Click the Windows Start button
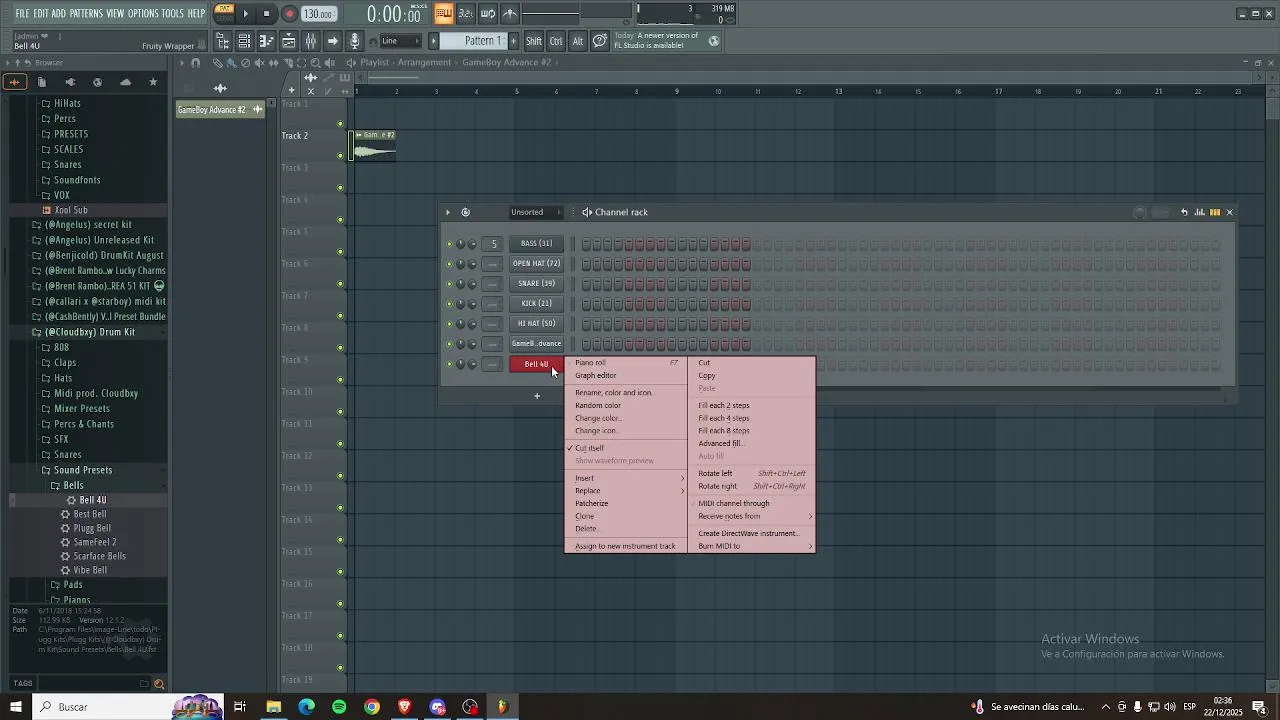The image size is (1280, 720). [16, 707]
